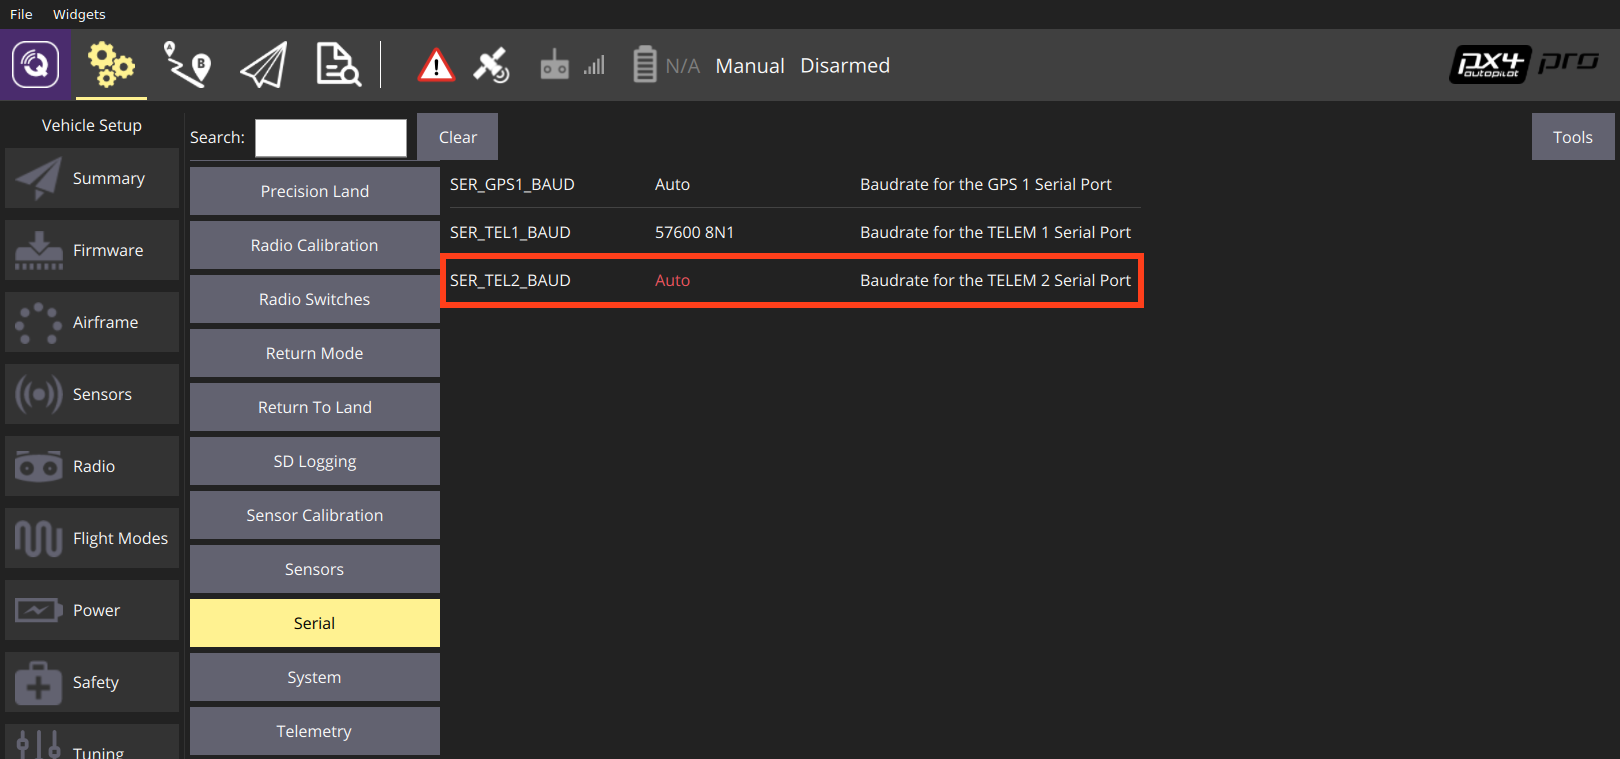The width and height of the screenshot is (1620, 759).
Task: Edit the SER_TEL2_BAUD Auto value
Action: tap(672, 281)
